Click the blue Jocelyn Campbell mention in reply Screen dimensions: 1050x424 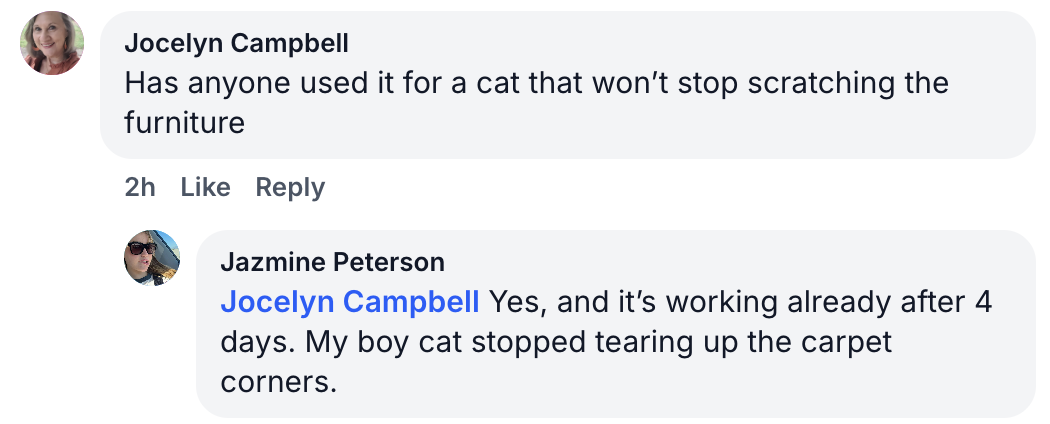[x=350, y=302]
